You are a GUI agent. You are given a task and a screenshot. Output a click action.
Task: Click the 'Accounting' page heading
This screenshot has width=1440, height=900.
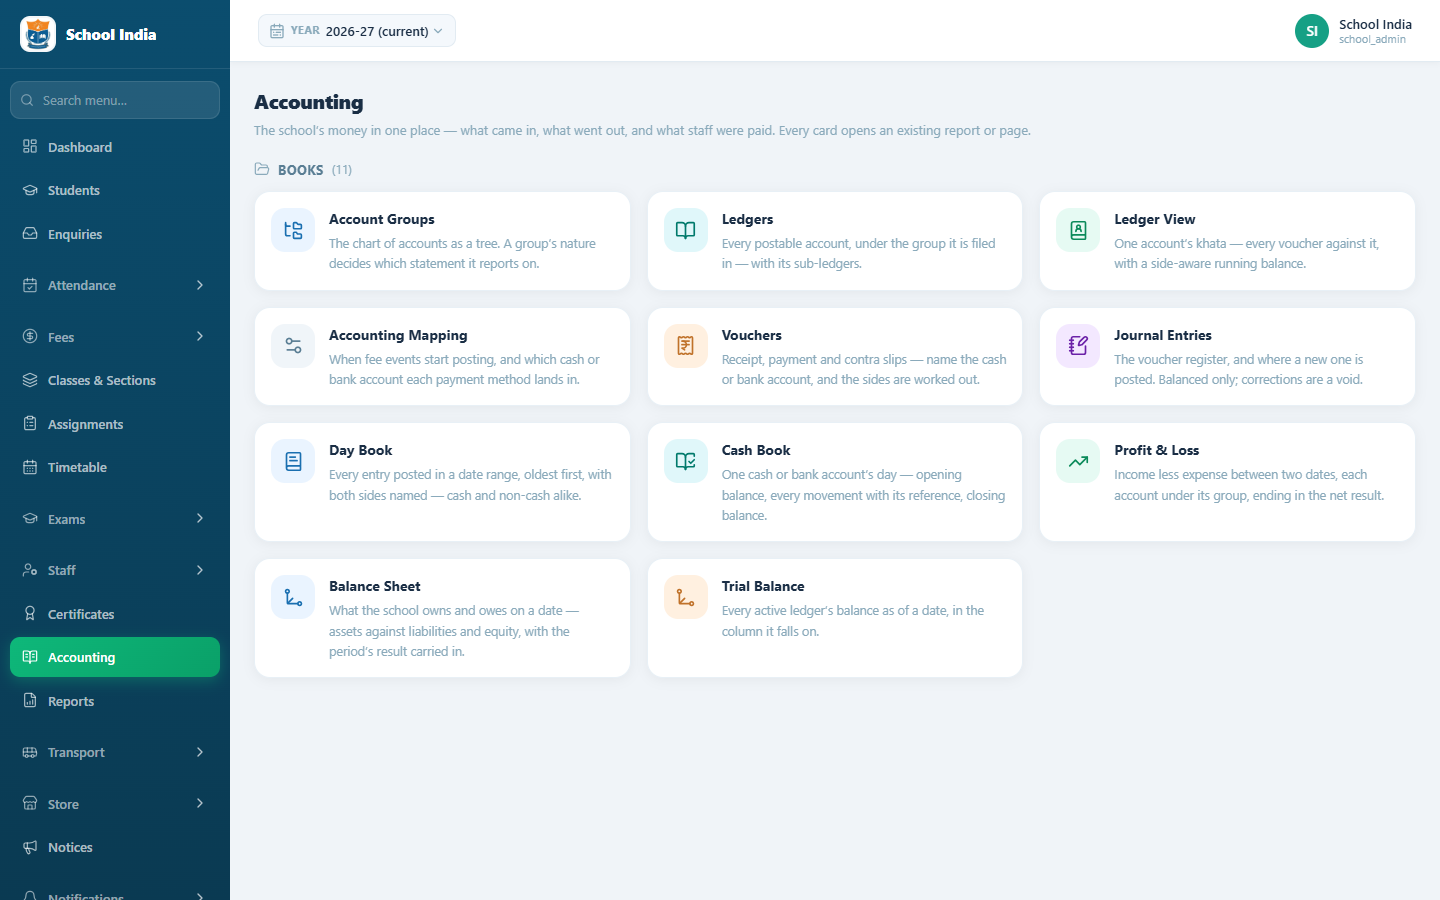tap(309, 102)
